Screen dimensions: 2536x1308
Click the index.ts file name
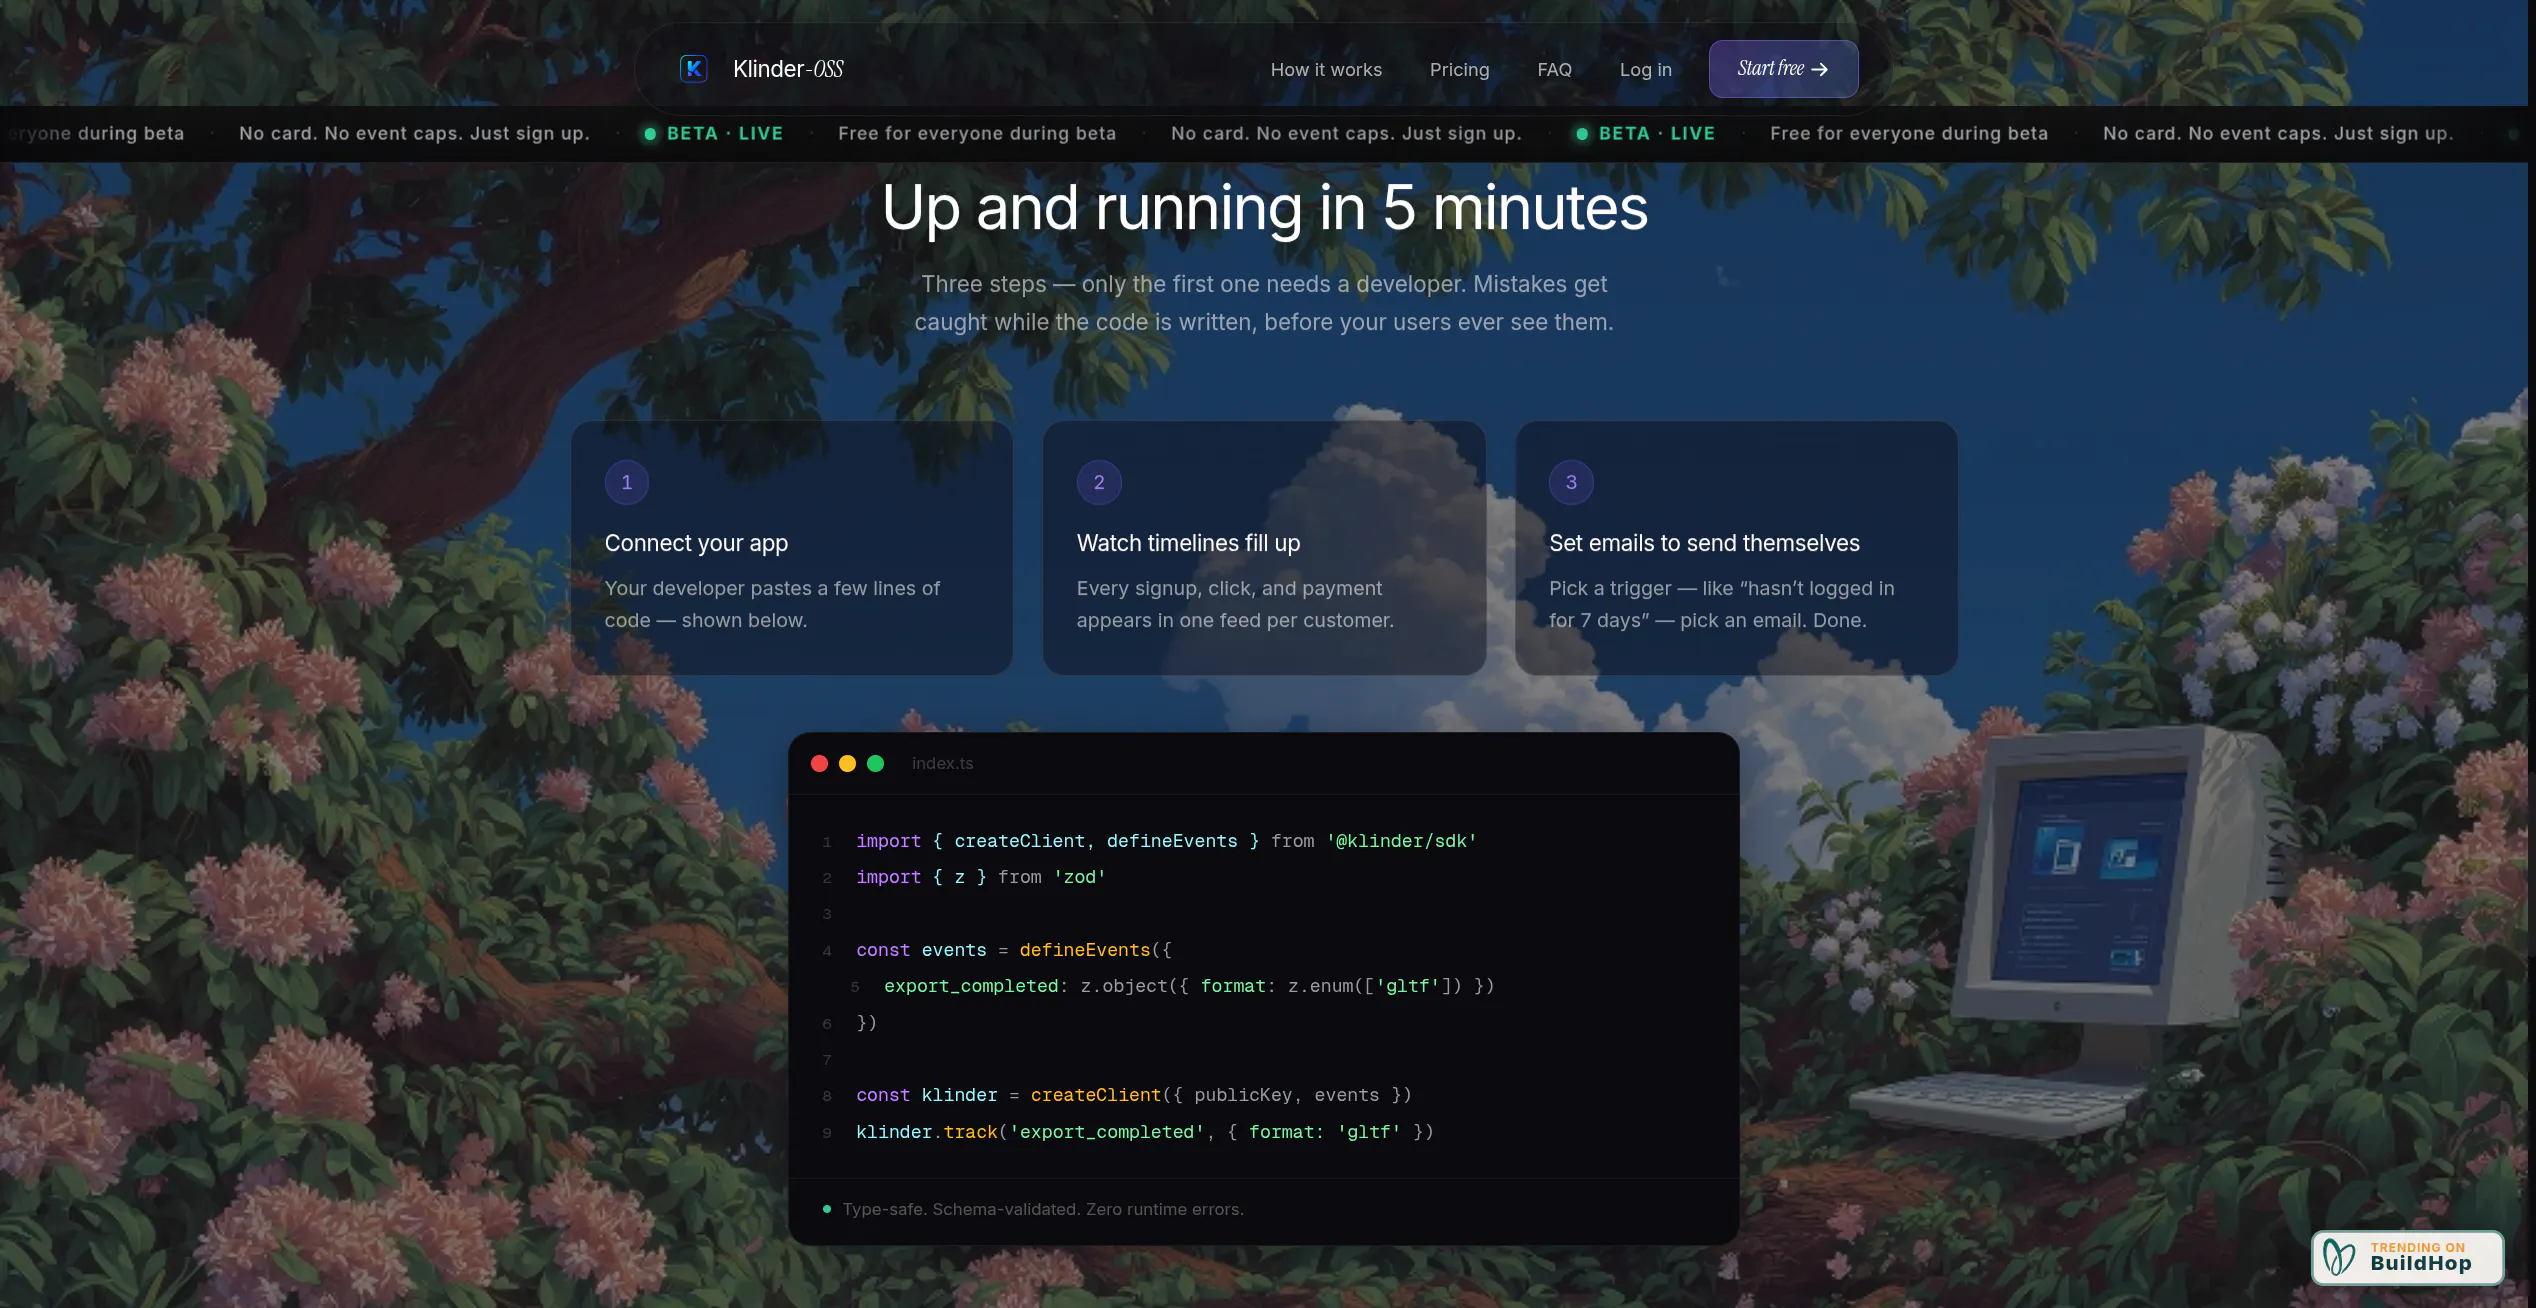coord(942,764)
